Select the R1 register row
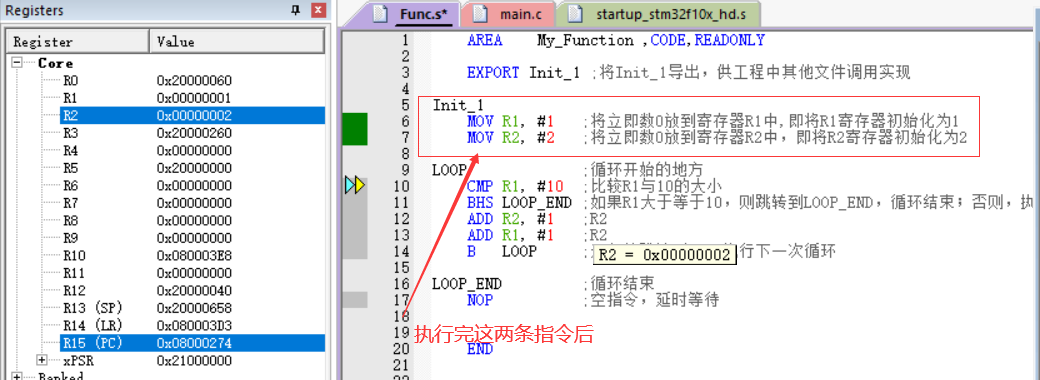Viewport: 1040px width, 380px height. tap(192, 98)
